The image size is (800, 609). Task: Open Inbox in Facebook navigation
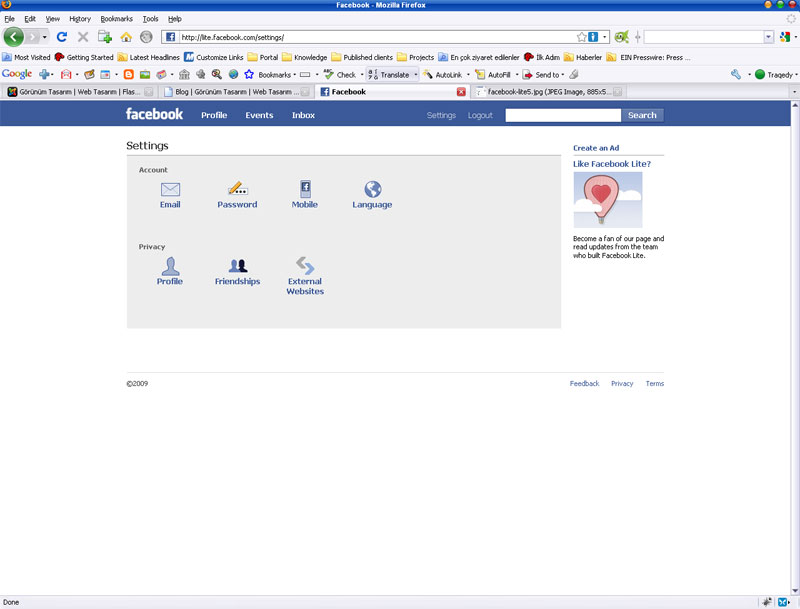[303, 115]
